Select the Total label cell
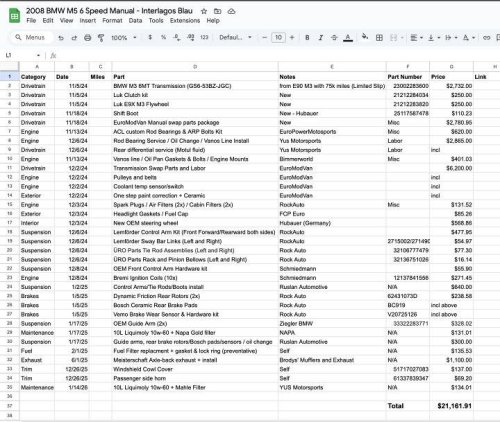This screenshot has height=422, width=500. 408,406
